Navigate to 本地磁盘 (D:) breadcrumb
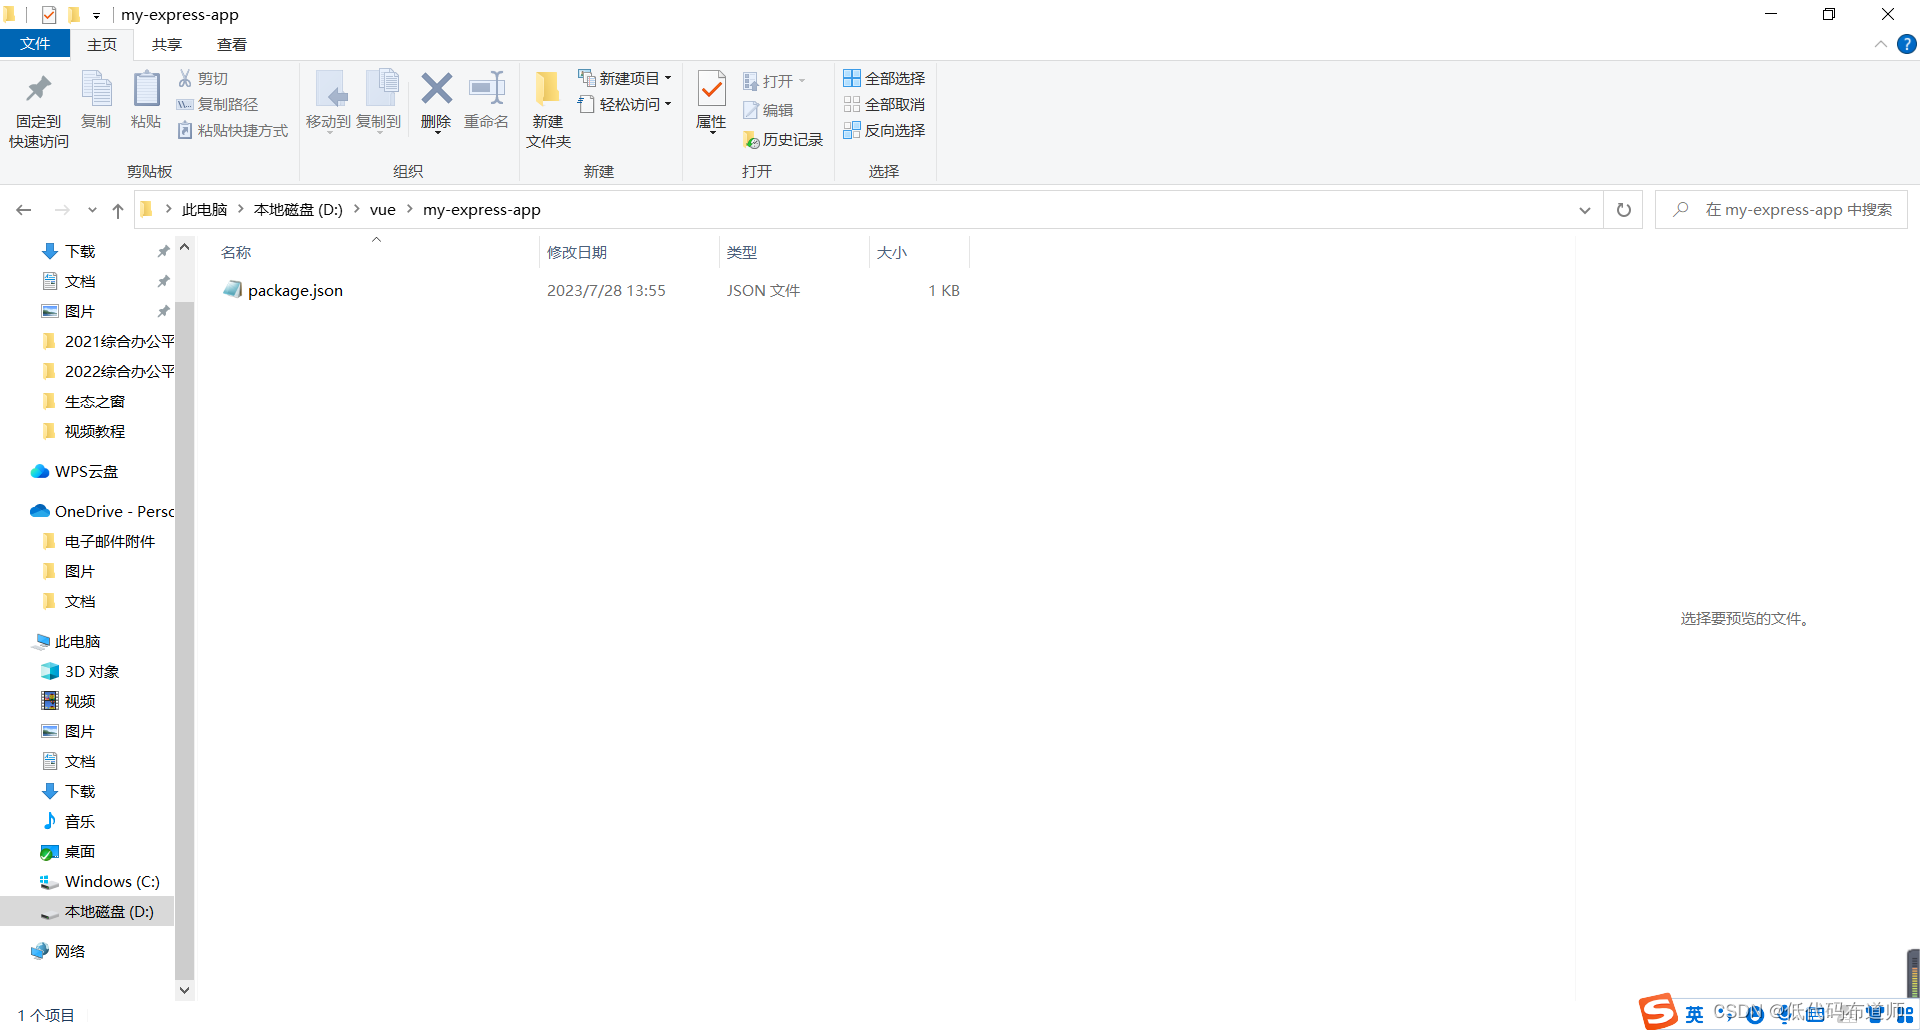 (298, 210)
